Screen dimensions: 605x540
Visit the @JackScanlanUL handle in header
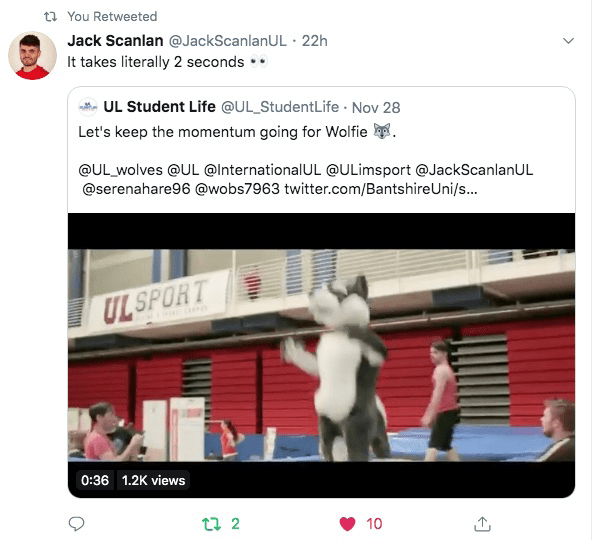[228, 41]
